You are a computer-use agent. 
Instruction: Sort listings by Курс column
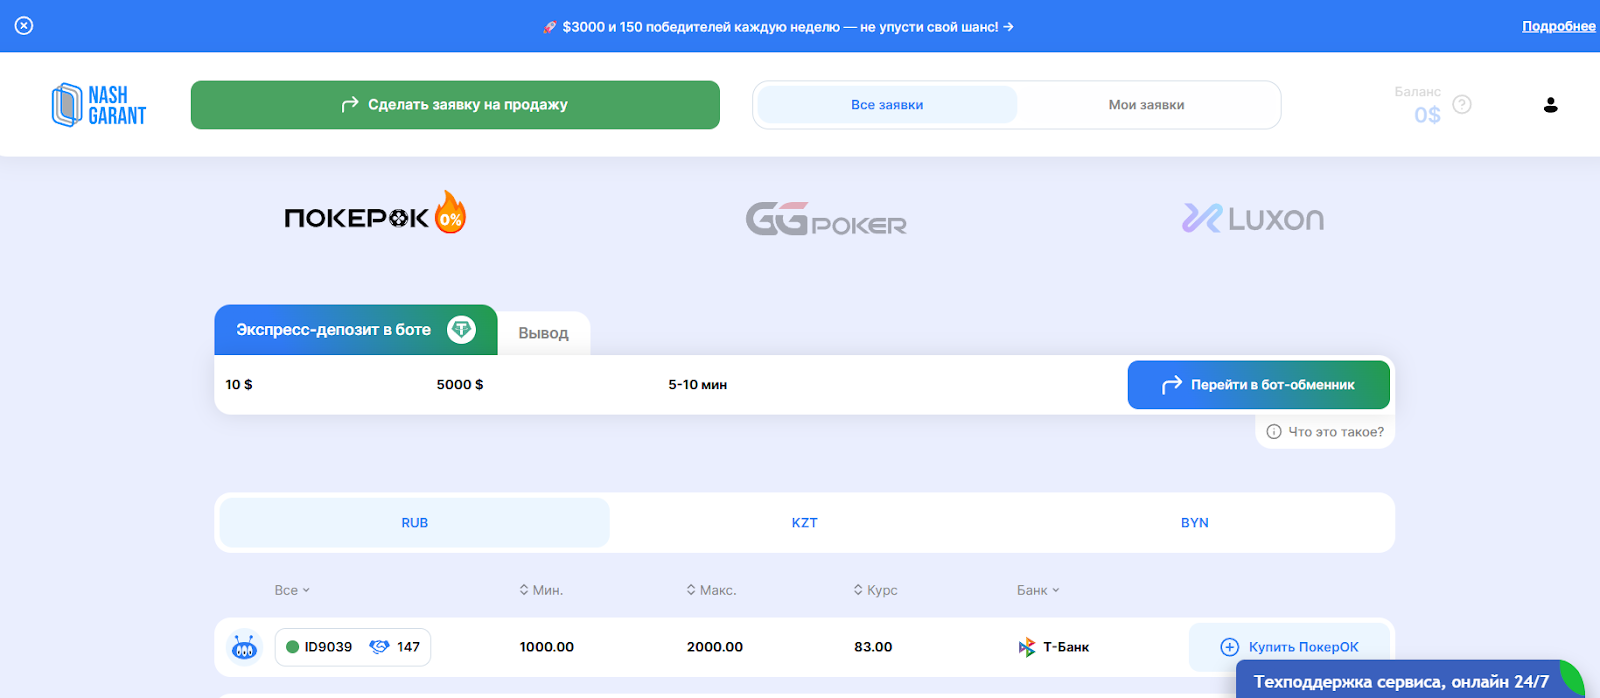[875, 590]
